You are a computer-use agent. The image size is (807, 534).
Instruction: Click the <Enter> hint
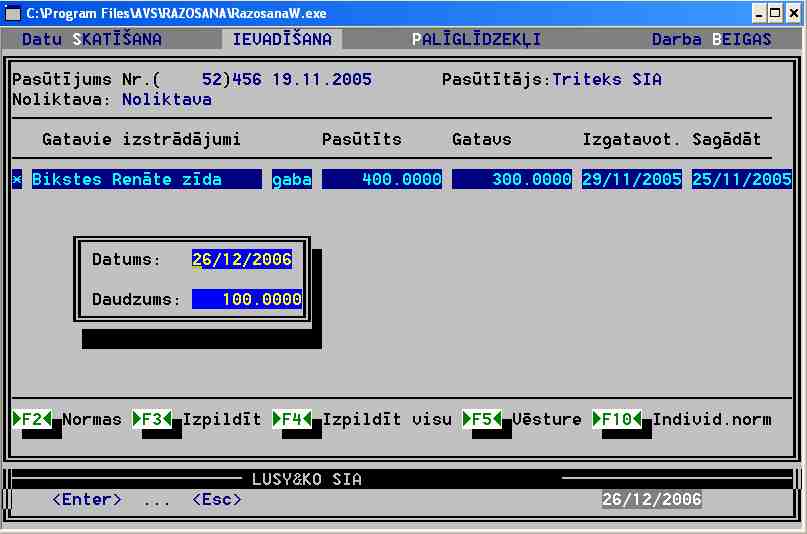(87, 500)
